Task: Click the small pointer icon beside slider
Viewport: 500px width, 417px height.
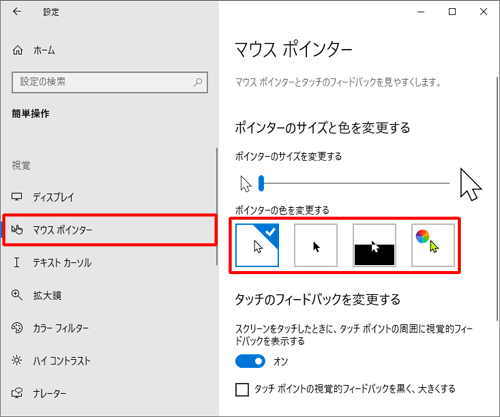Action: (x=246, y=184)
